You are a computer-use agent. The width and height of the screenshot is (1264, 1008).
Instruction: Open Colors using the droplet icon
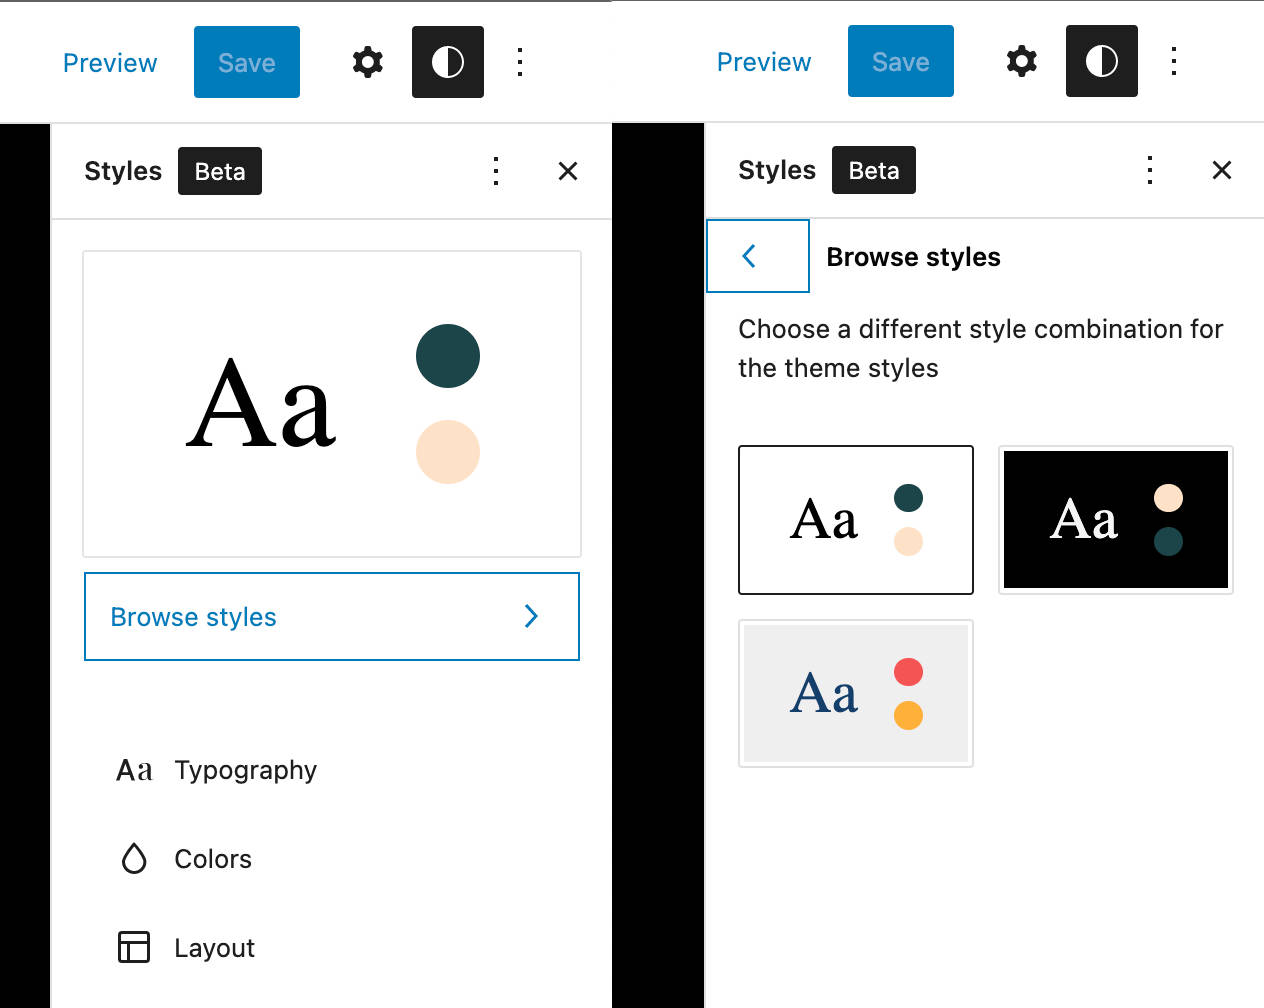(x=135, y=858)
